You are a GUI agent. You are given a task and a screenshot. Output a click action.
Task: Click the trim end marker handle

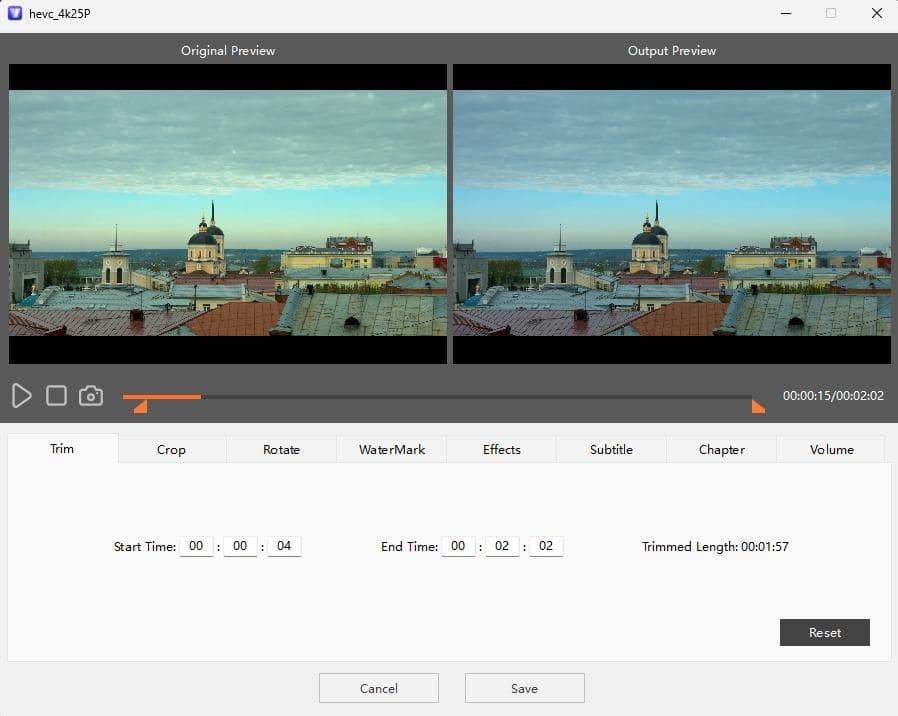pyautogui.click(x=758, y=406)
